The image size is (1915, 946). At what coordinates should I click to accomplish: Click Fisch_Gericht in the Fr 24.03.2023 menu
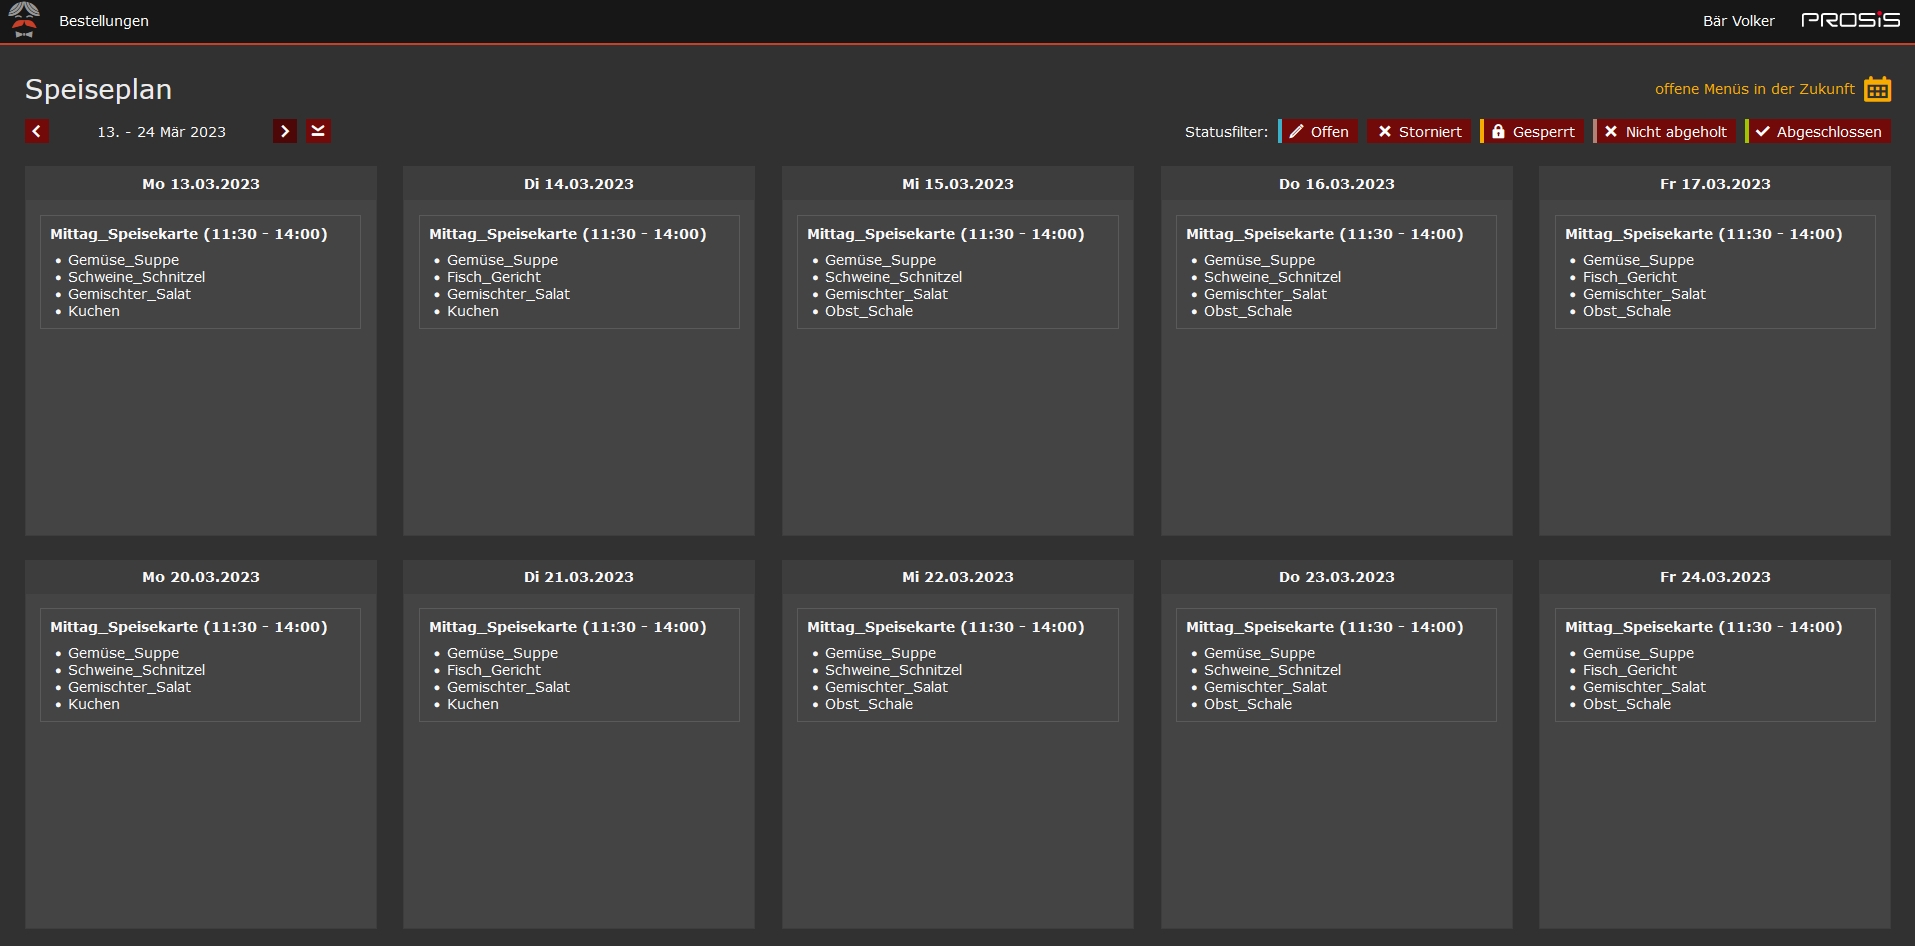point(1630,670)
